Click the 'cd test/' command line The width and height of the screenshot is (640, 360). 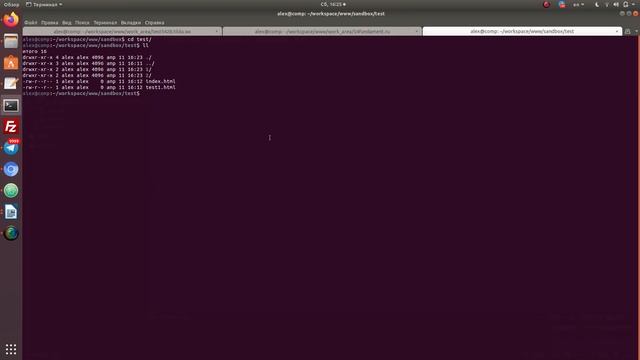click(87, 40)
